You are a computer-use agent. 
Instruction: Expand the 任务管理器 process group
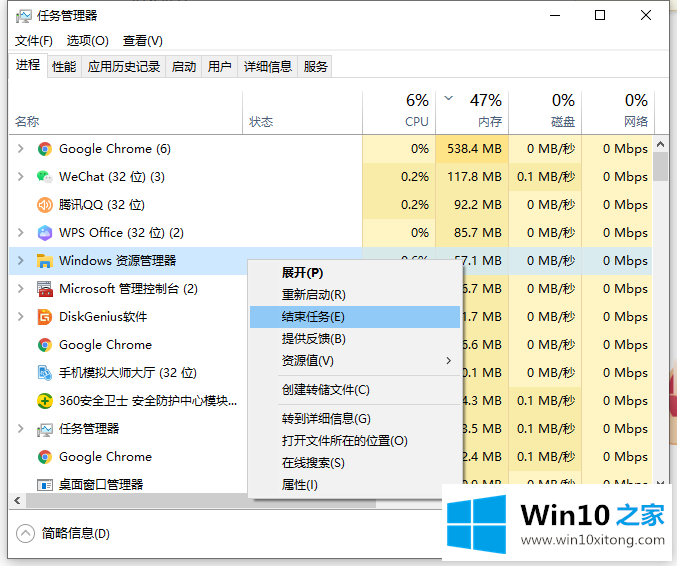20,429
